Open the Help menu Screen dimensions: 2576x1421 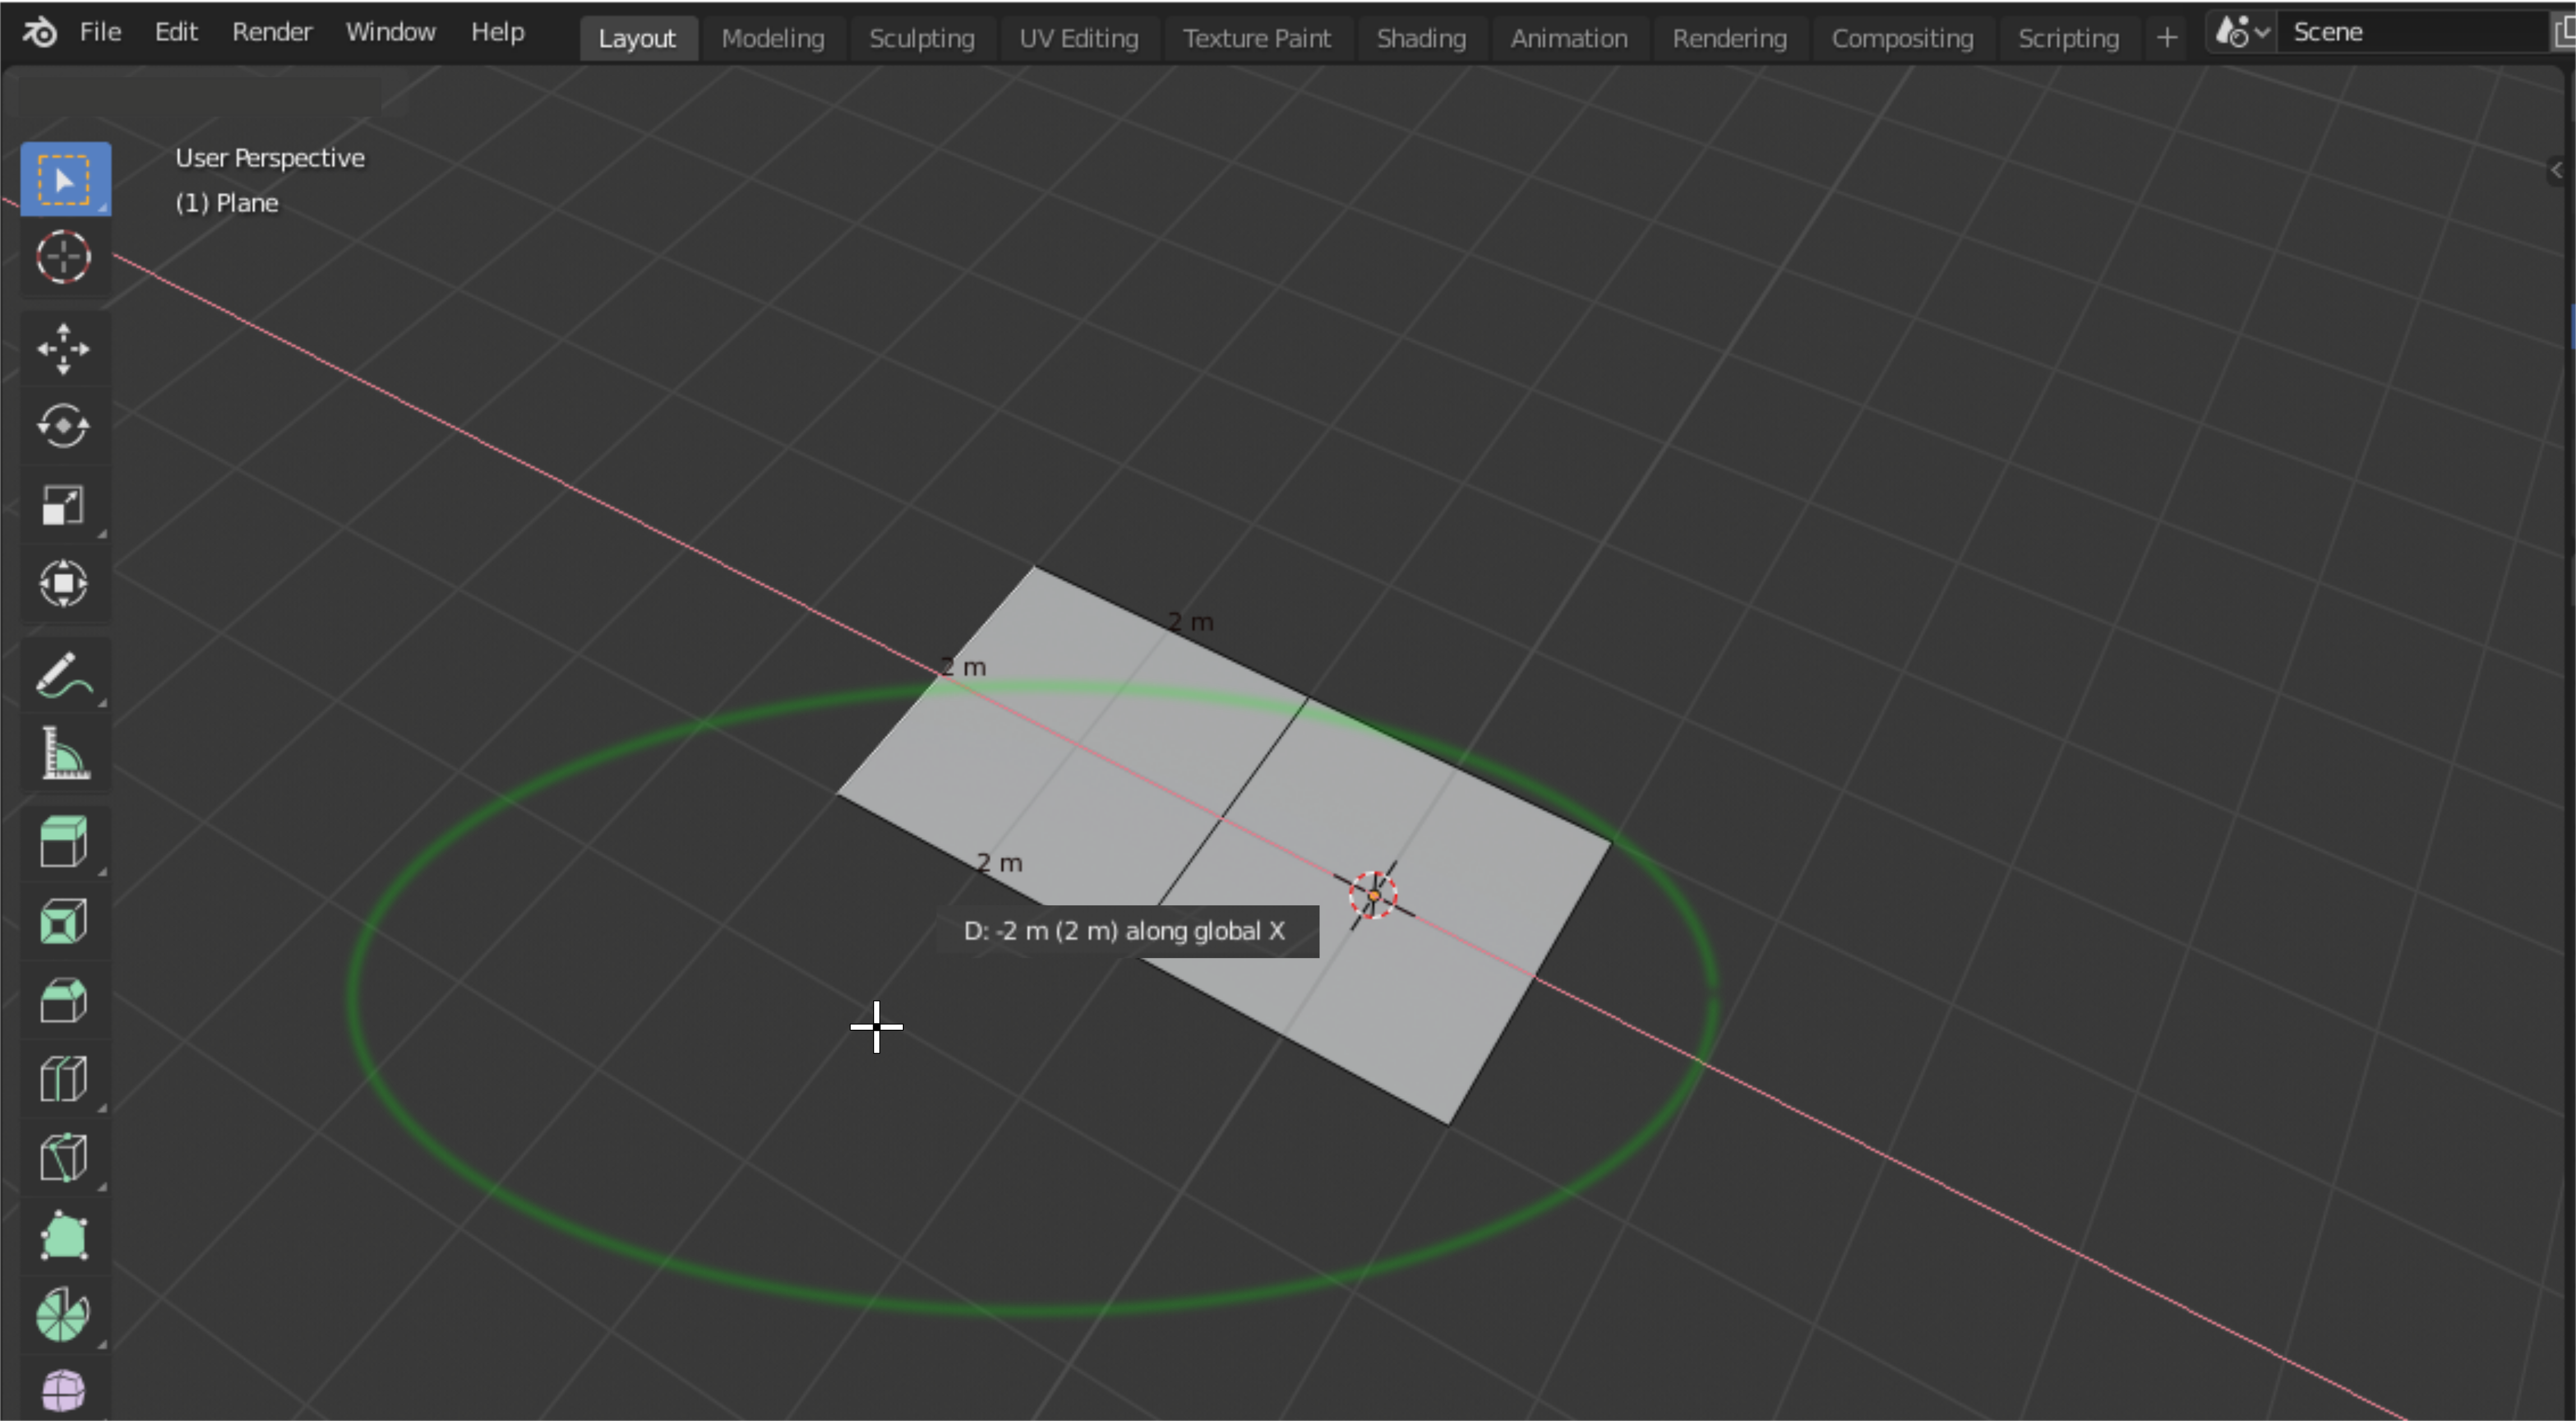tap(497, 32)
